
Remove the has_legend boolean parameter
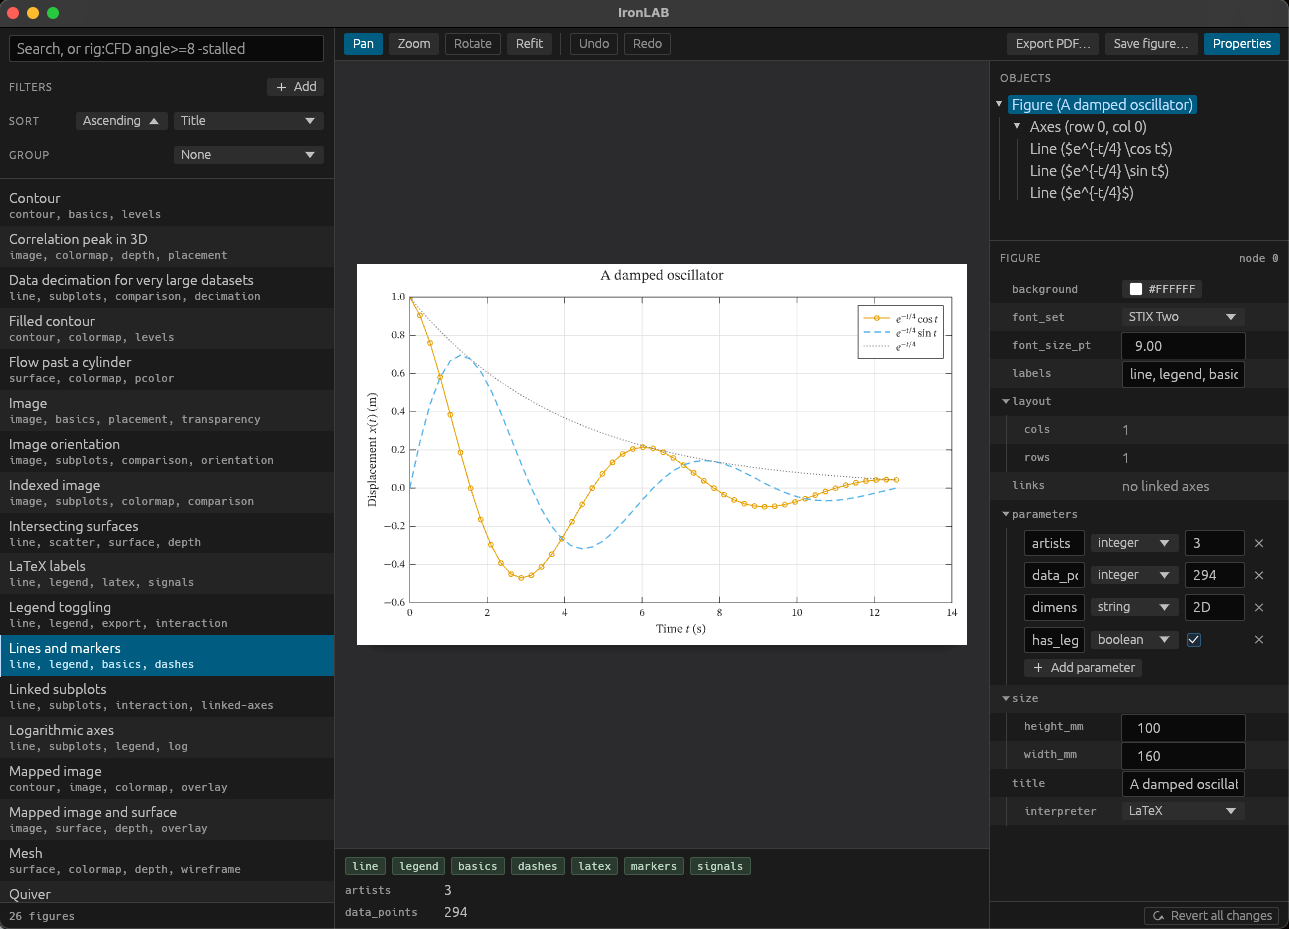(1259, 639)
